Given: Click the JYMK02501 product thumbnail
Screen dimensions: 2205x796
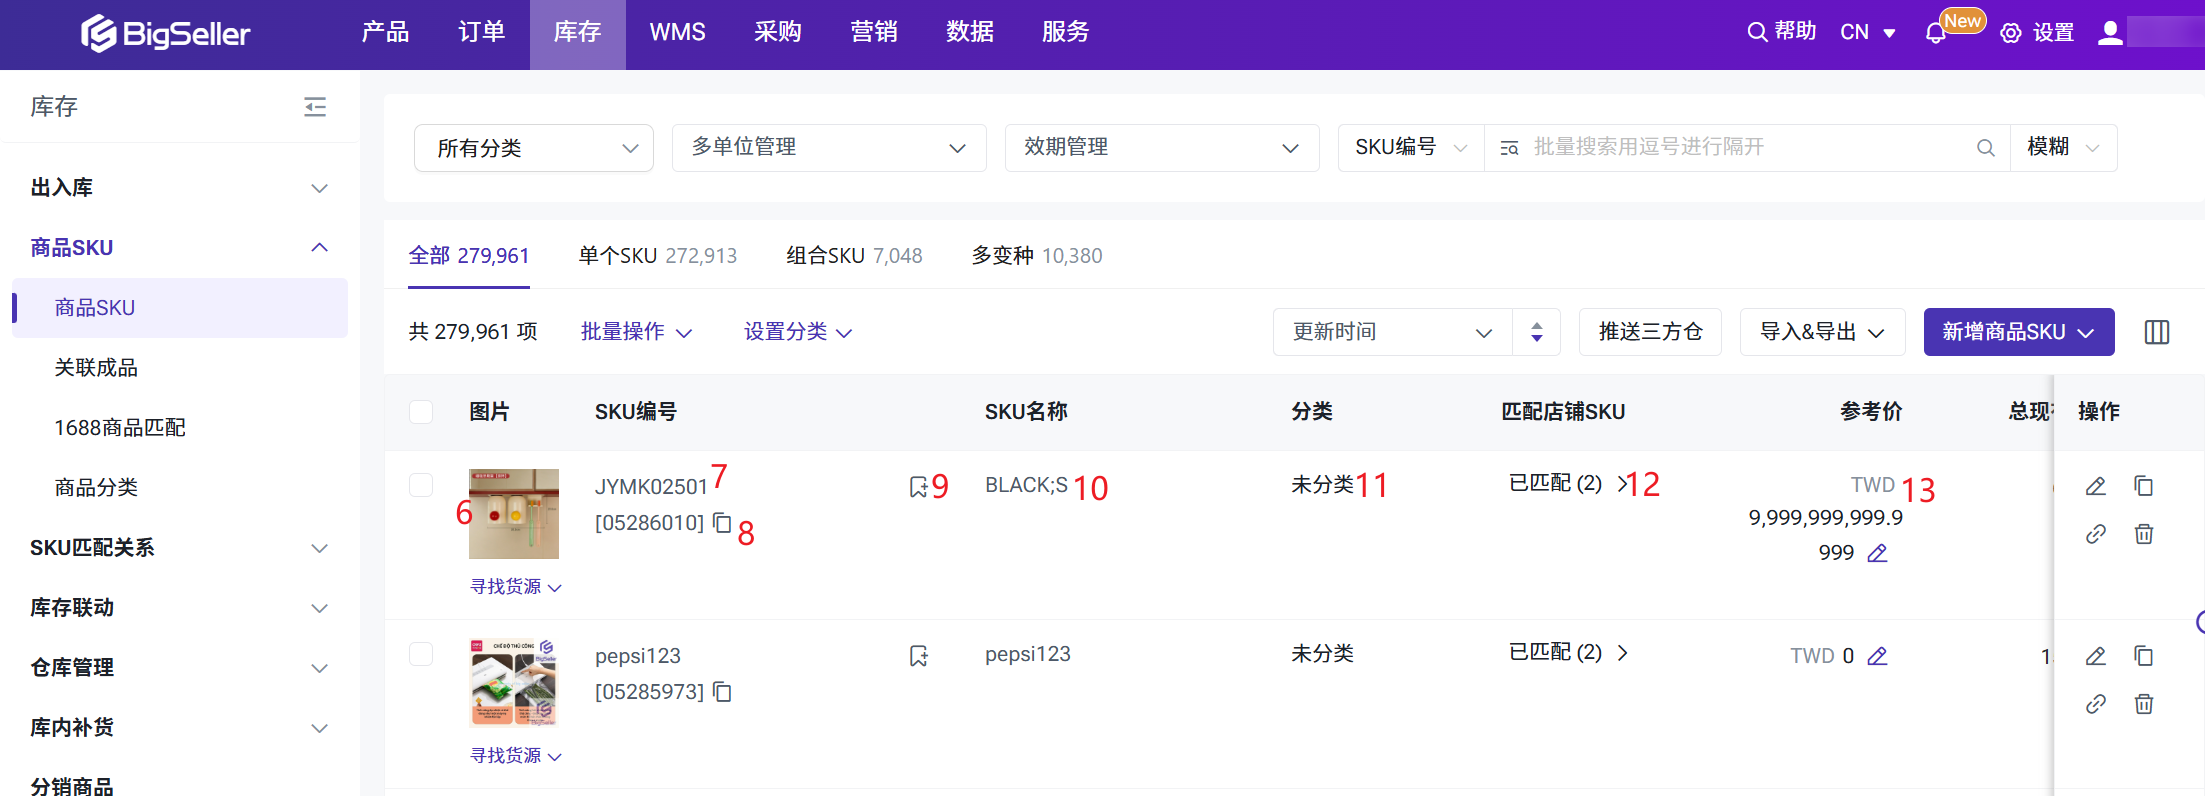Looking at the screenshot, I should [514, 514].
